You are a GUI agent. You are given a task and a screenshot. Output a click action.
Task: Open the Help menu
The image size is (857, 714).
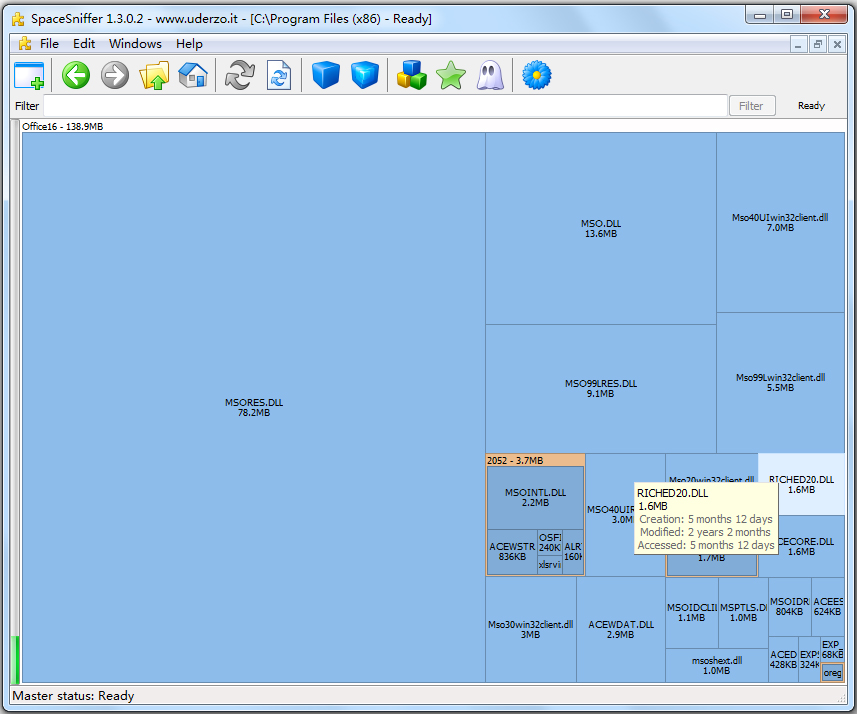click(189, 44)
